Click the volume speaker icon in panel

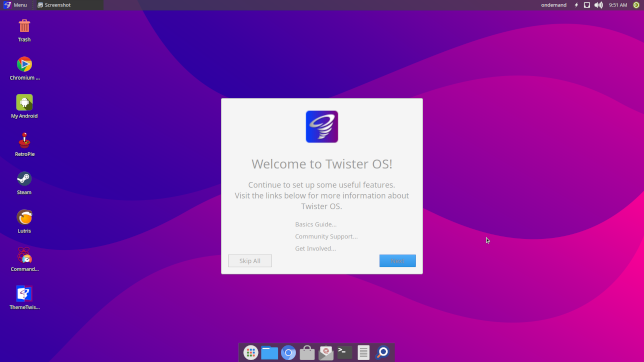599,5
